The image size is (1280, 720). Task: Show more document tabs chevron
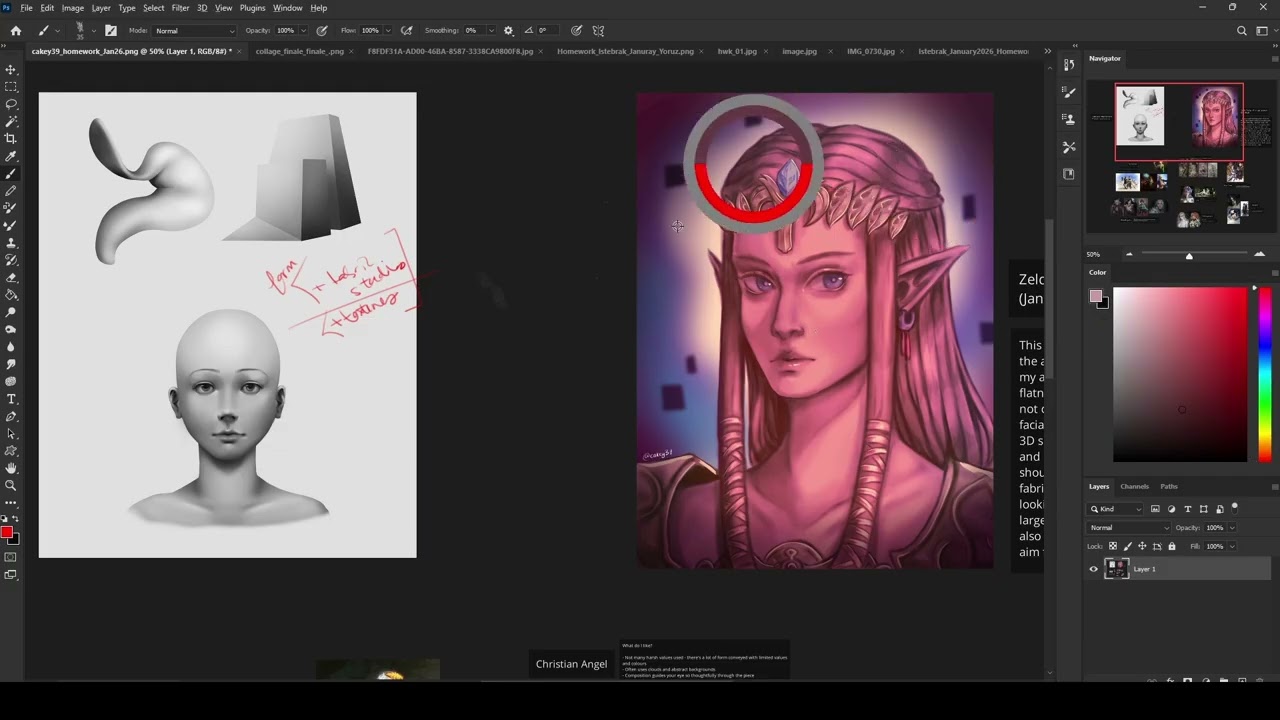pyautogui.click(x=1047, y=51)
